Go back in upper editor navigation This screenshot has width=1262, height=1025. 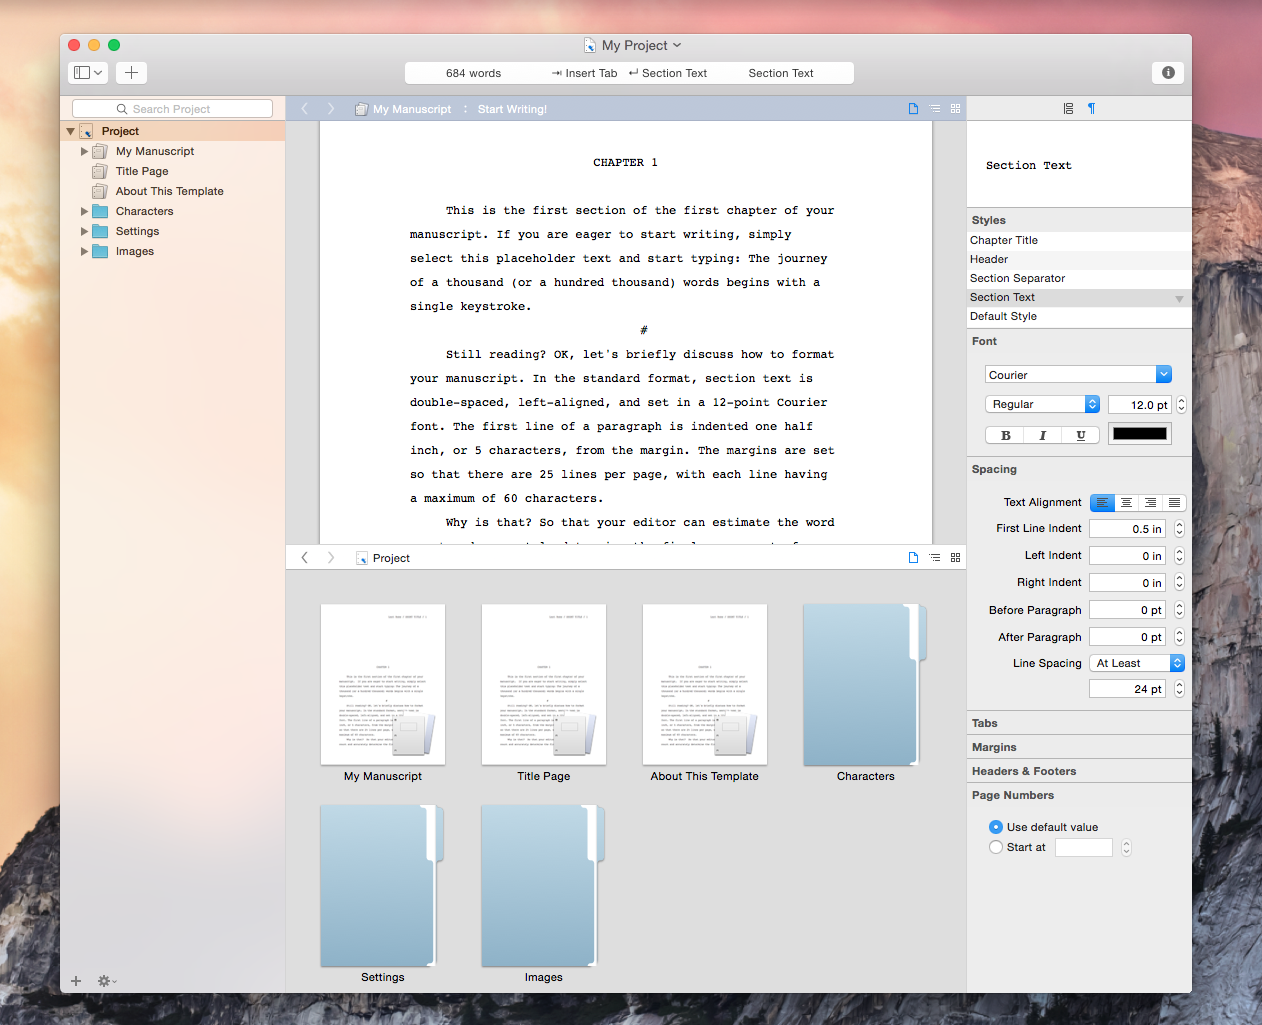point(305,109)
